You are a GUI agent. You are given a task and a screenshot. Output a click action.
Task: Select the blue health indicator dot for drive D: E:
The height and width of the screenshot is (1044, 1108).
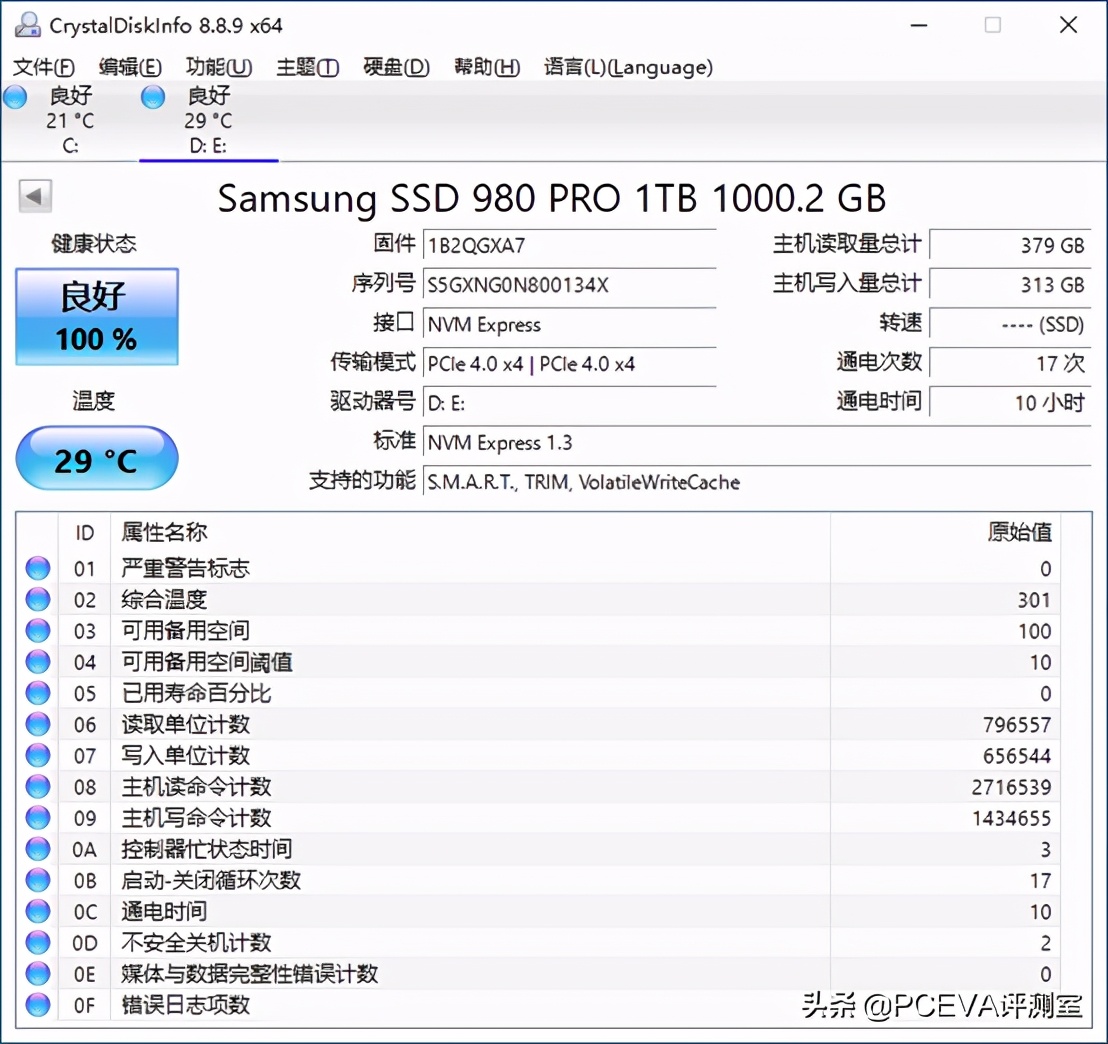pyautogui.click(x=152, y=96)
